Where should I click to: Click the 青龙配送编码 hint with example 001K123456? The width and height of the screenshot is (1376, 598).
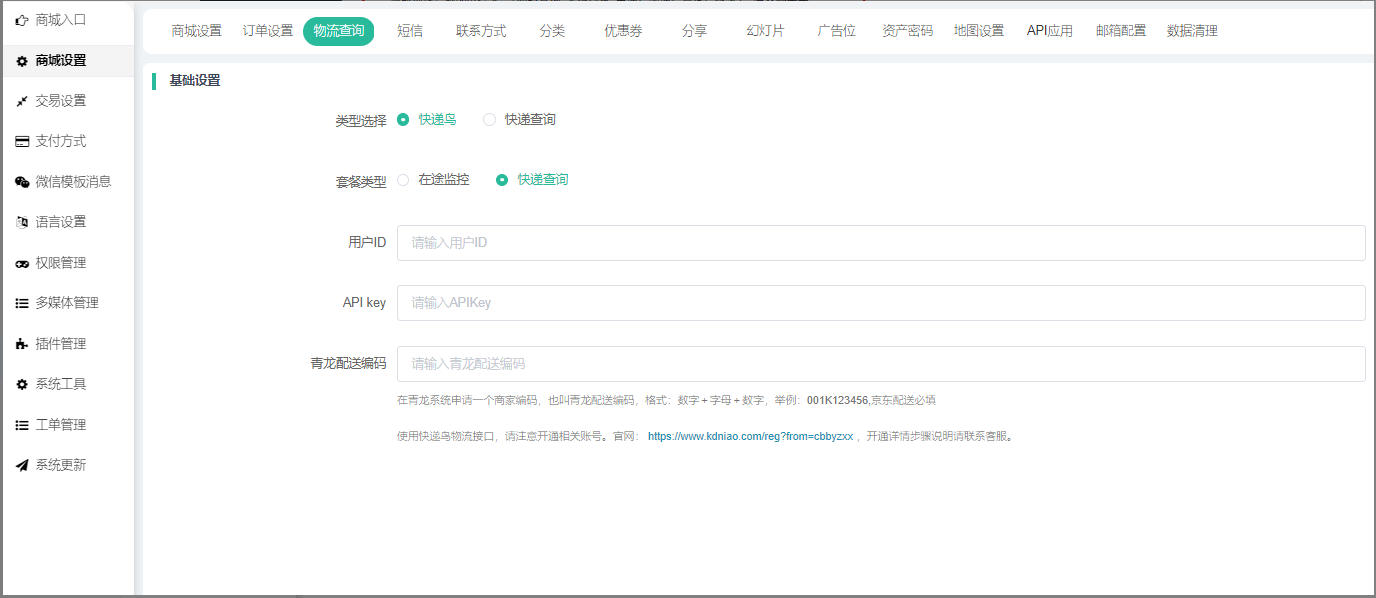click(666, 400)
